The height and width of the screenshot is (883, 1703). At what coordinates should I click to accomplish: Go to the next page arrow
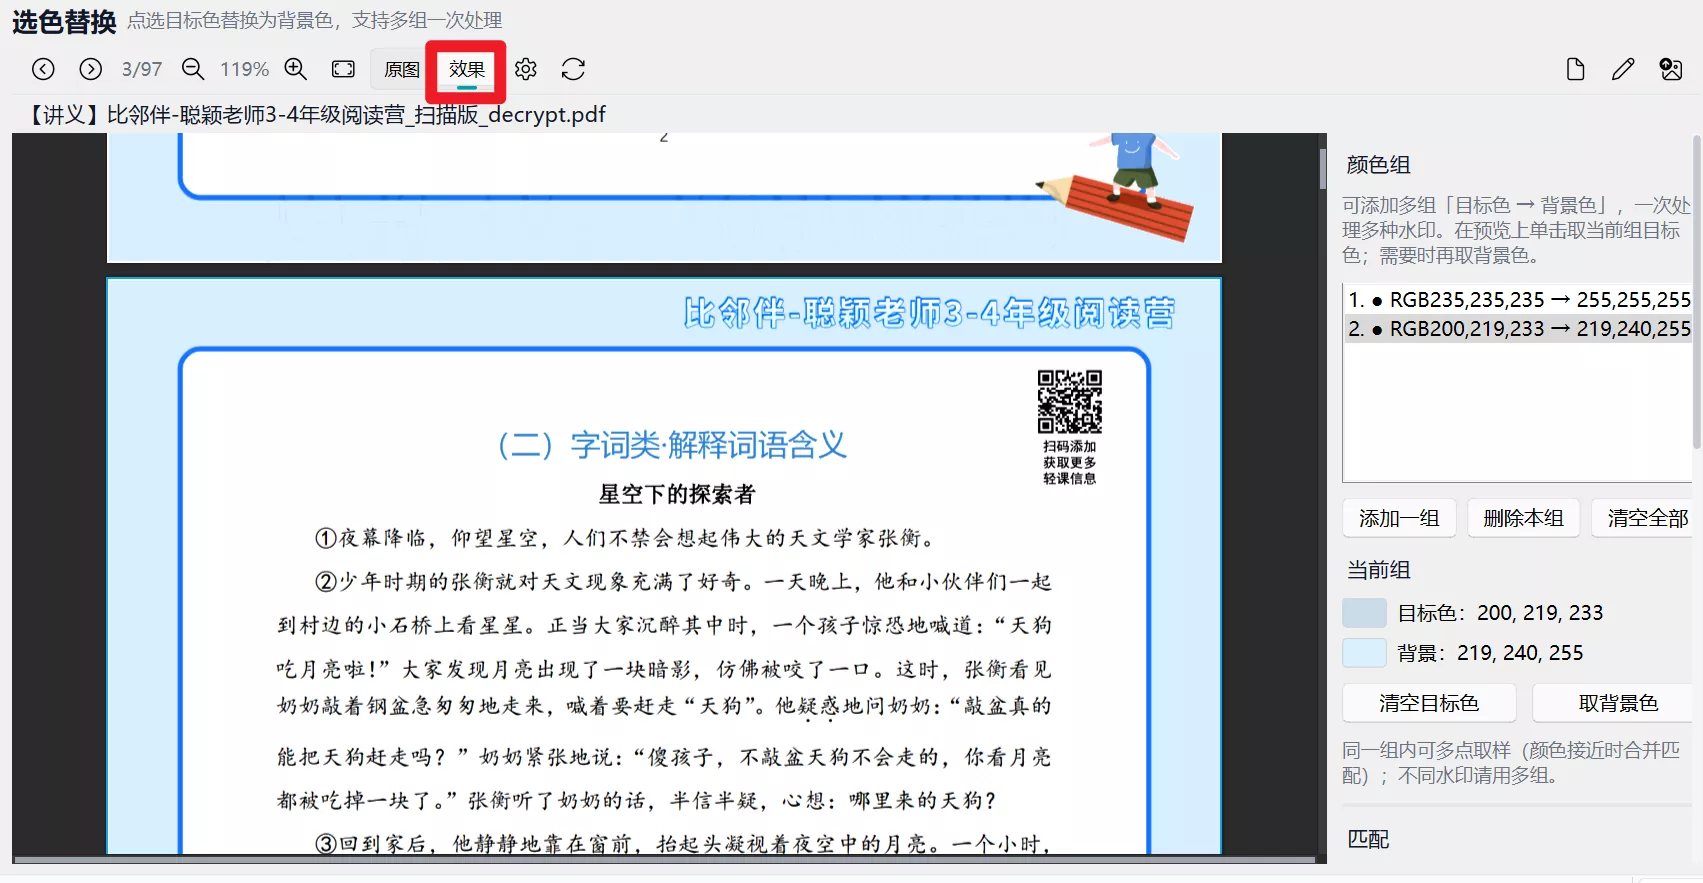pyautogui.click(x=91, y=69)
